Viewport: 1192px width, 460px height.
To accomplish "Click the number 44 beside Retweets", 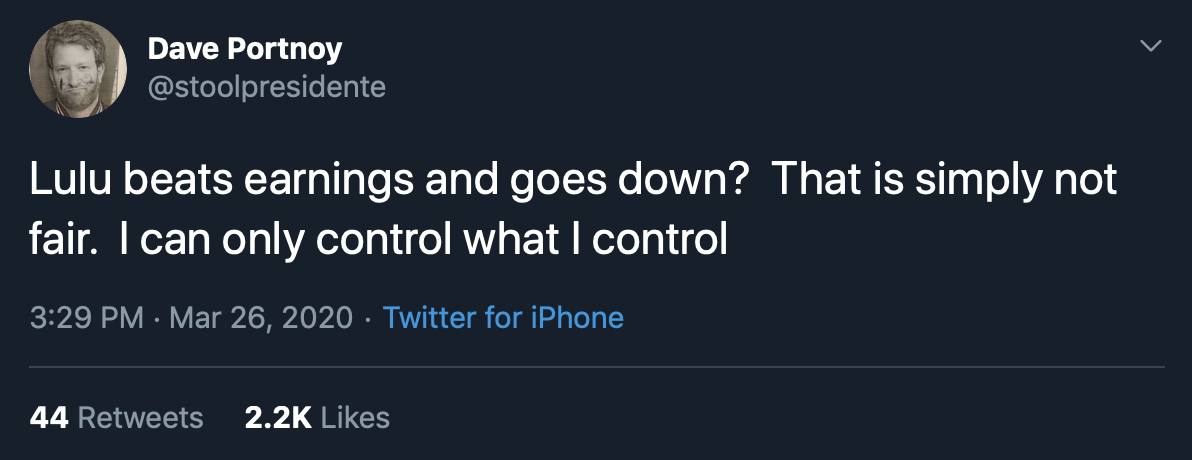I will [x=49, y=417].
